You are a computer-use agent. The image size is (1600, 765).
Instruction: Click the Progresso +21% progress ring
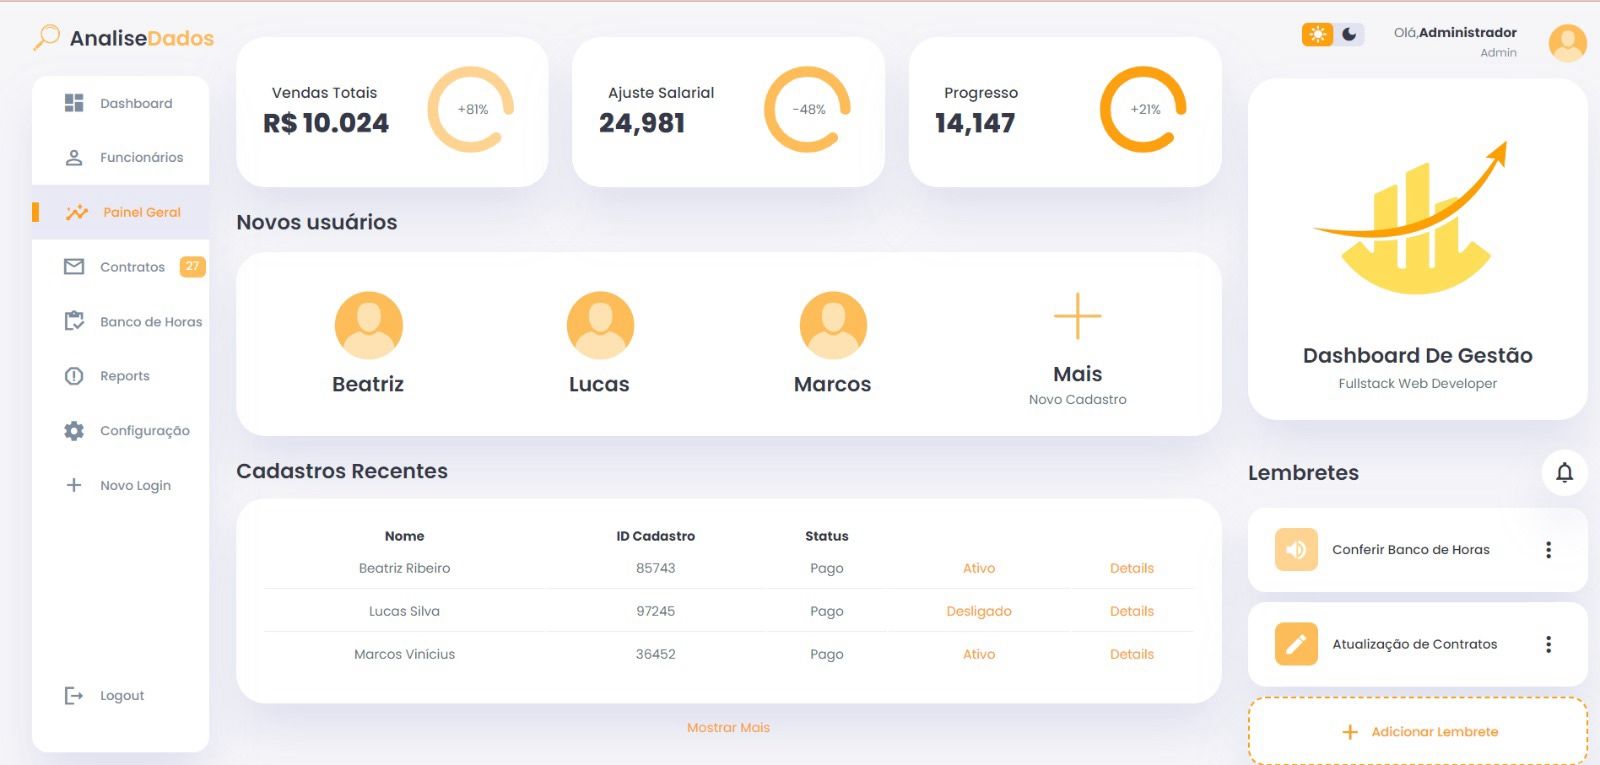tap(1143, 109)
